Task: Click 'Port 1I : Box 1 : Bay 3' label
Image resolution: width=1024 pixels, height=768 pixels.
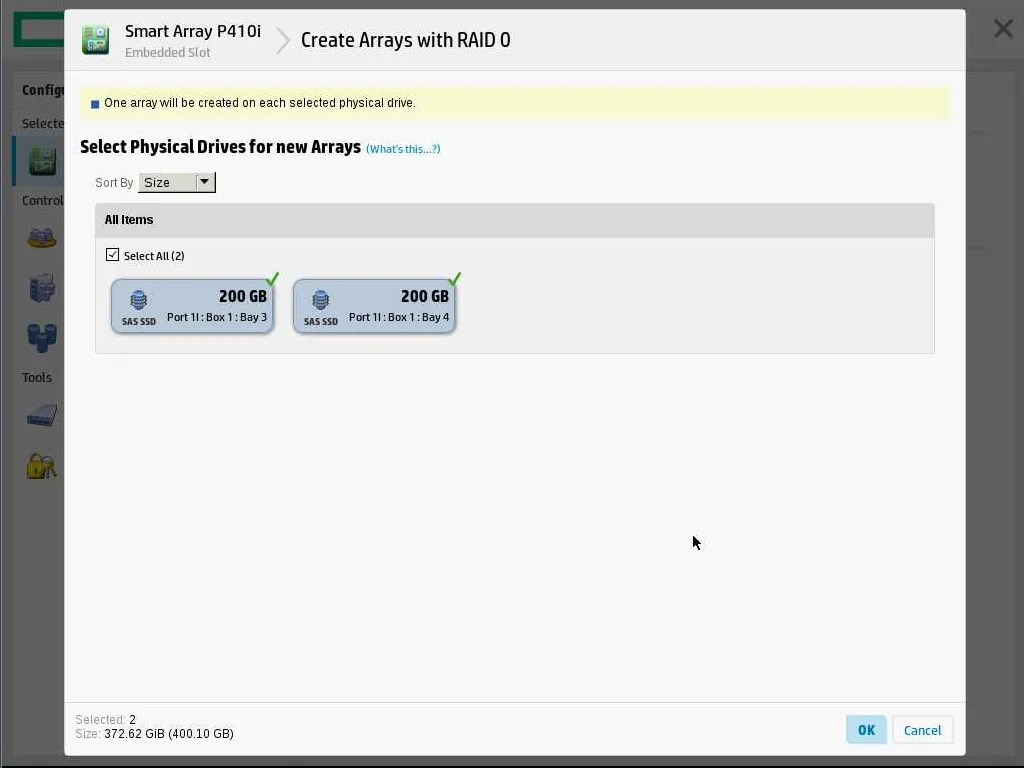Action: click(217, 317)
